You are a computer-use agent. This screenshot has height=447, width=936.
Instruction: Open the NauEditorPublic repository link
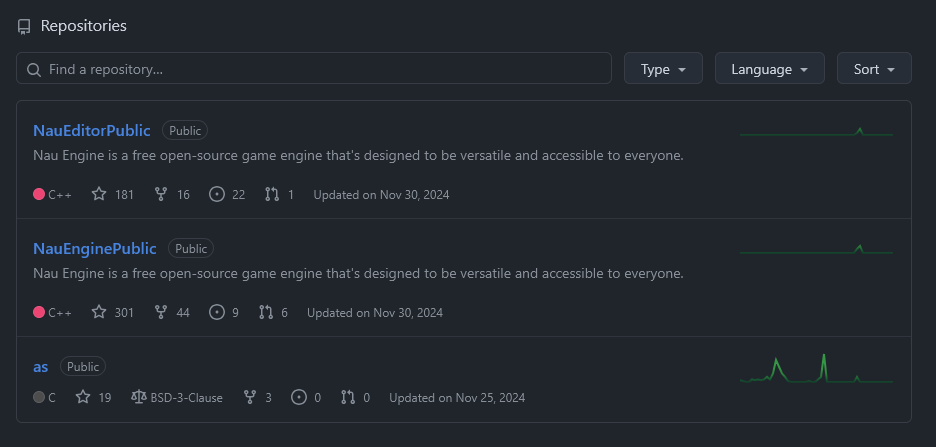[x=92, y=130]
